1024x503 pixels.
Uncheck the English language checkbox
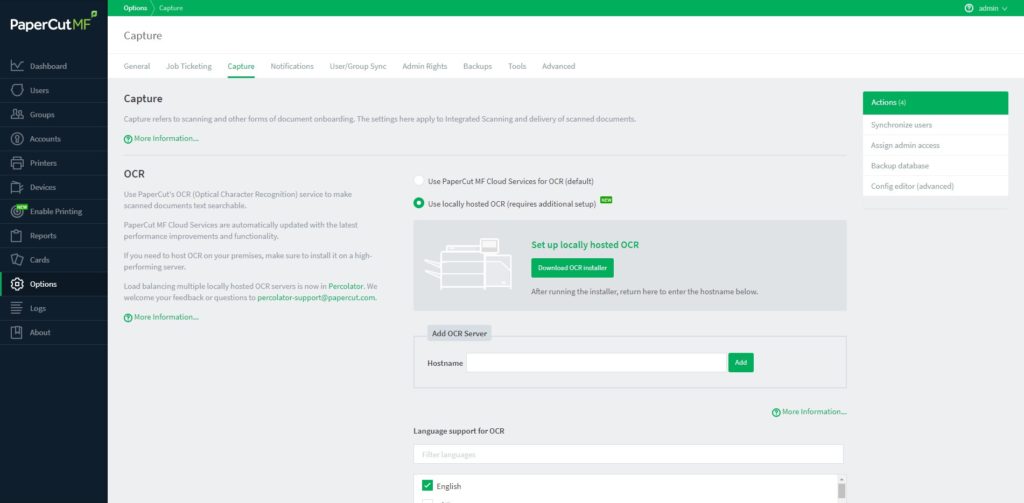click(x=427, y=486)
